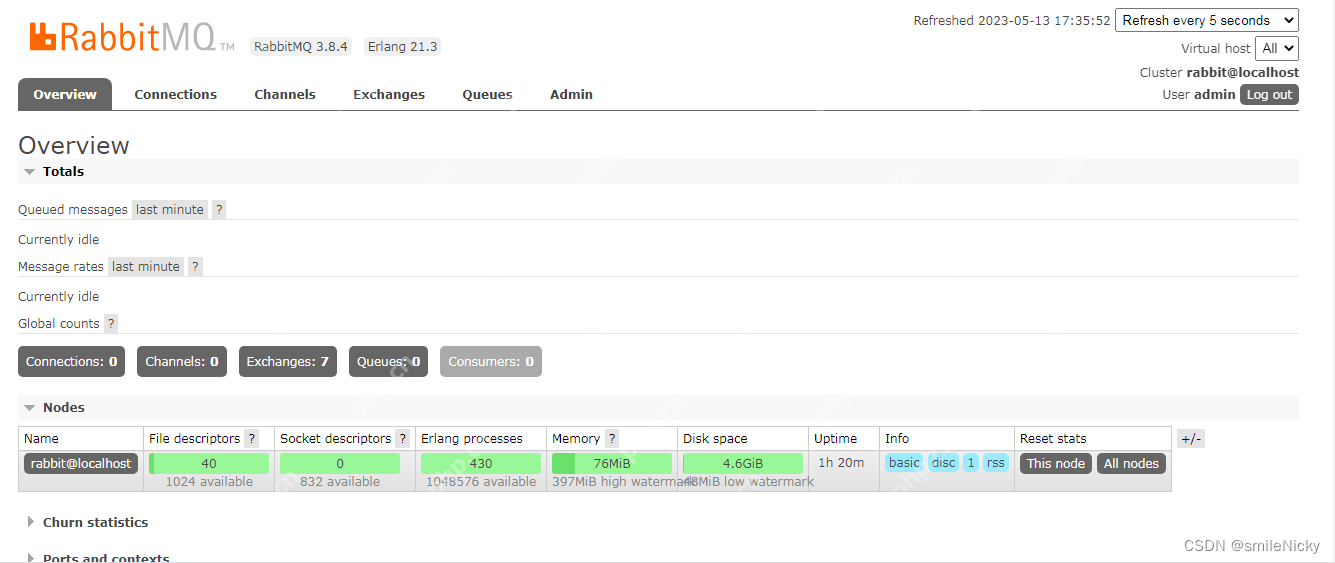Click the '397MiB high watermark' text
Screen dimensions: 1335x563
pyautogui.click(x=625, y=482)
